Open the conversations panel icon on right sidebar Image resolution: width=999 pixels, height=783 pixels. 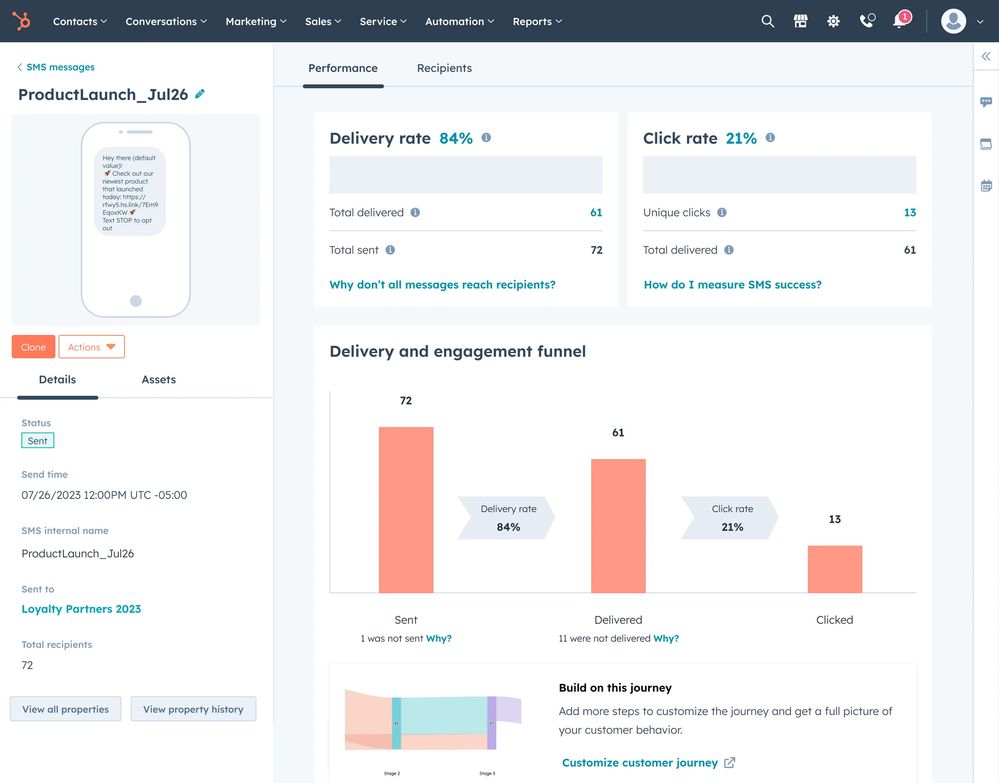[986, 101]
